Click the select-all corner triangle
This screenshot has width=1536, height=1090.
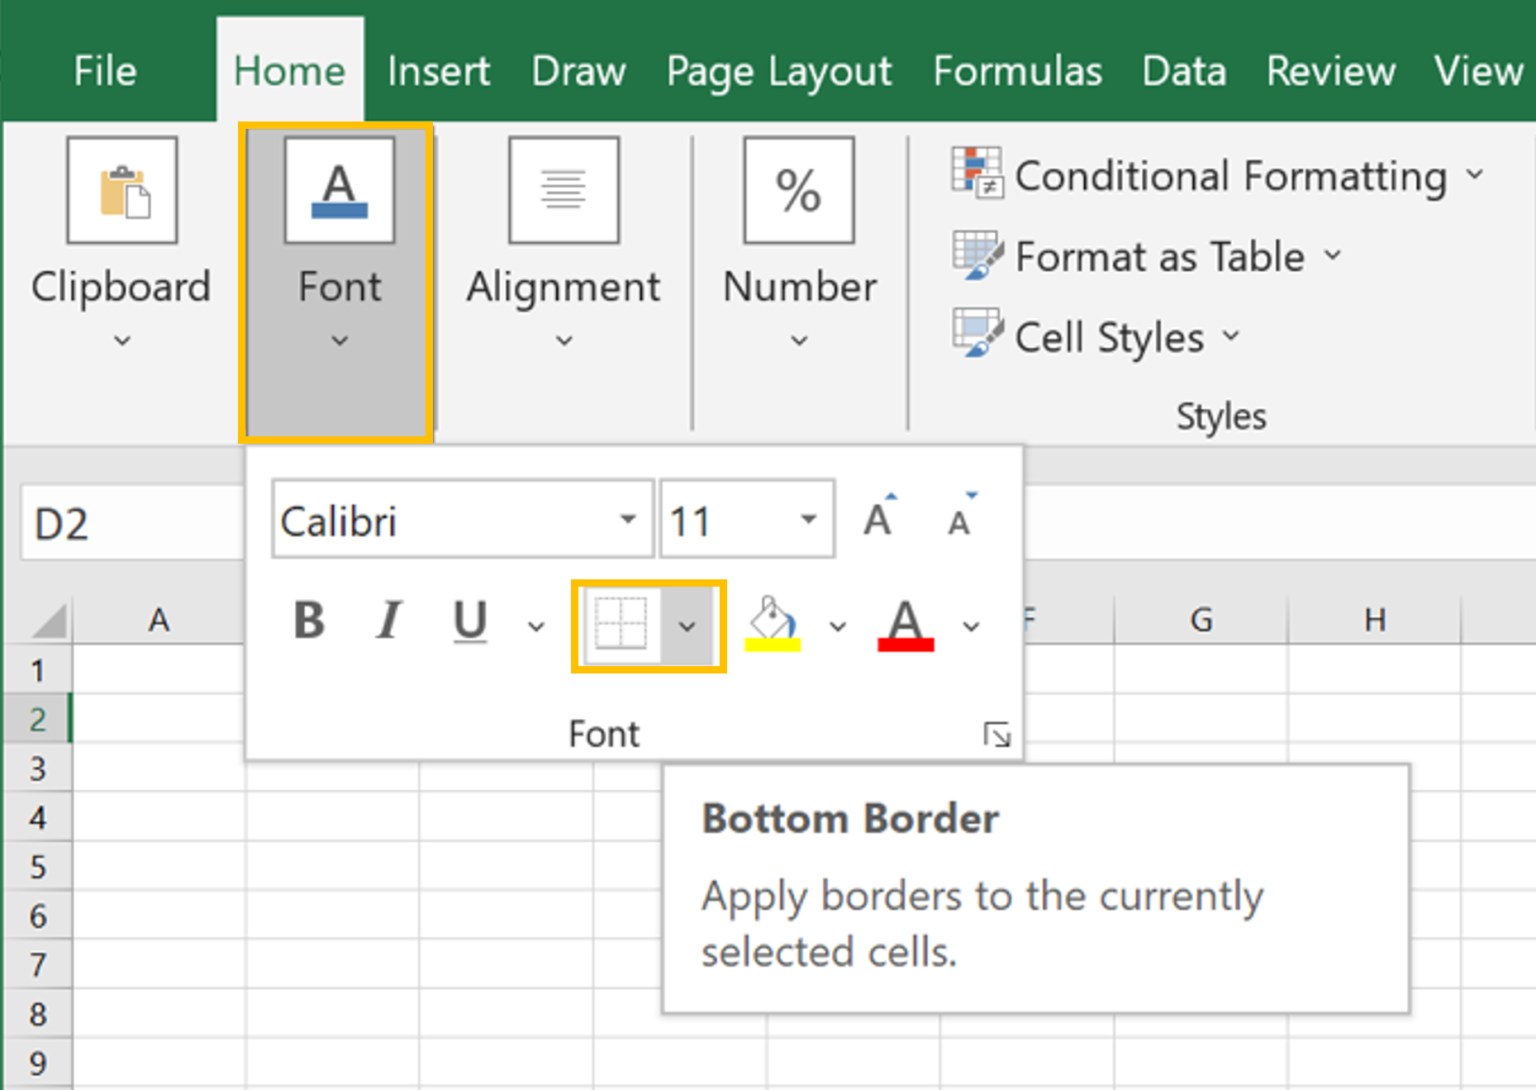point(49,620)
